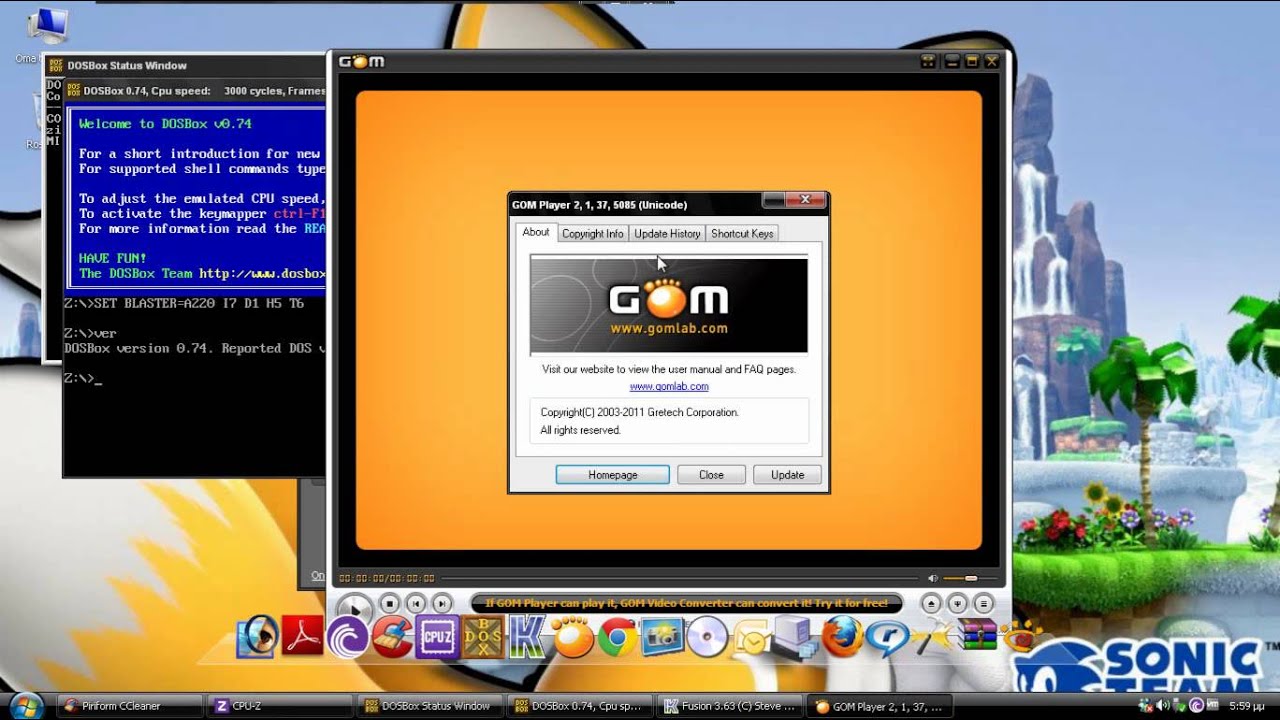Click the GOM Player seek bar
This screenshot has height=720, width=1280.
pos(680,578)
